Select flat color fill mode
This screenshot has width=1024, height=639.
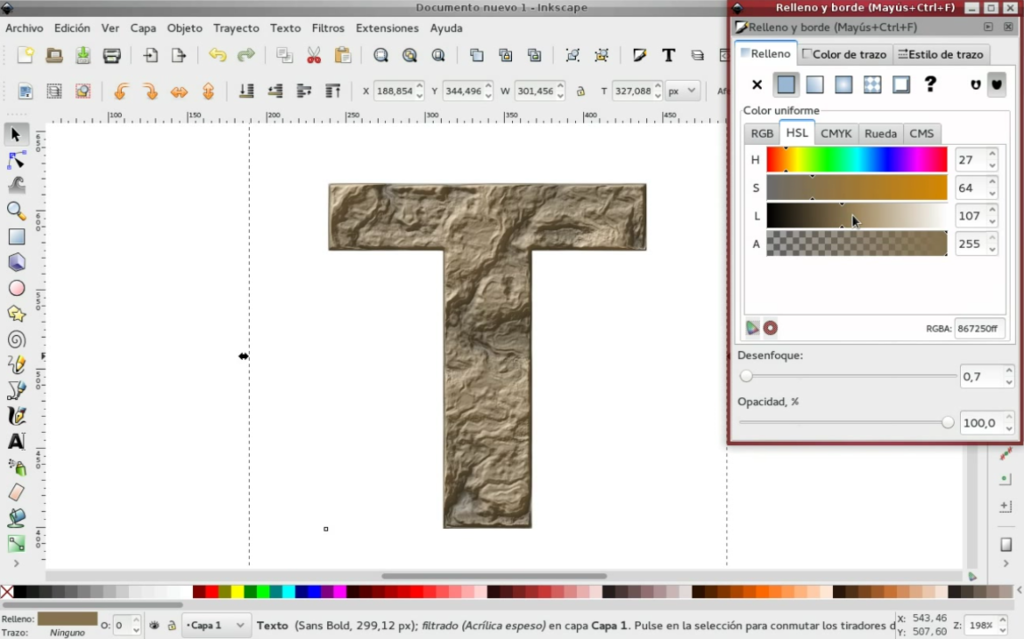[x=785, y=85]
